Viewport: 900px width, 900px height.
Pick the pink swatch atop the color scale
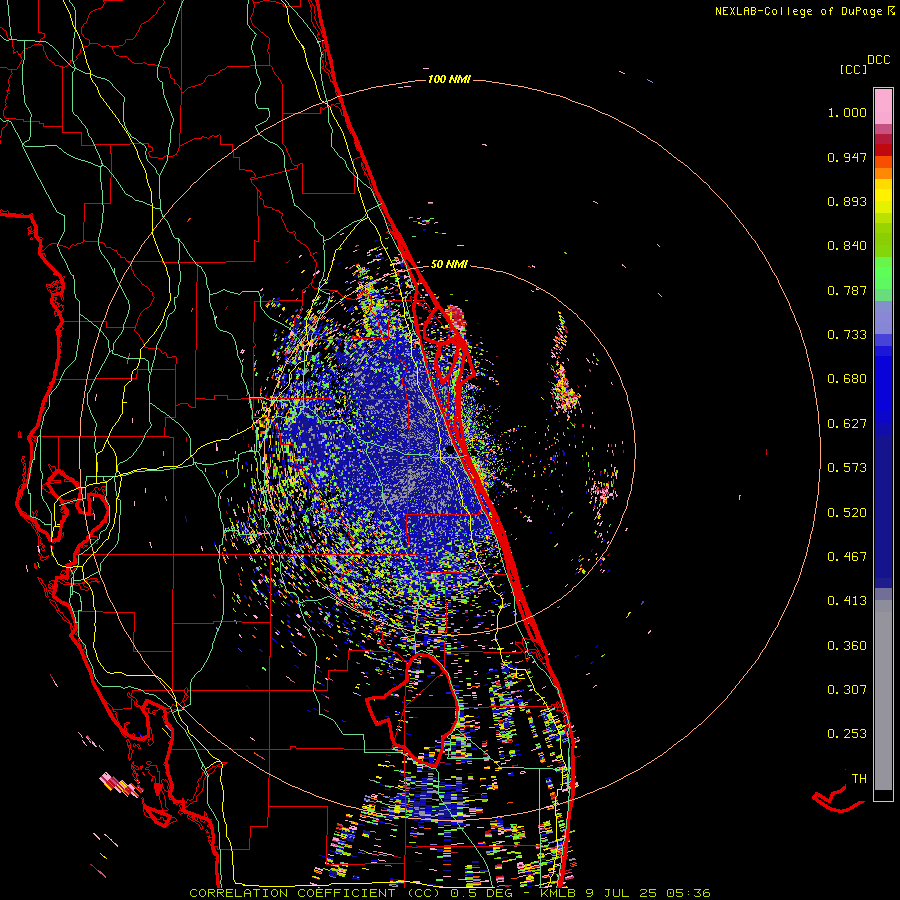click(883, 107)
